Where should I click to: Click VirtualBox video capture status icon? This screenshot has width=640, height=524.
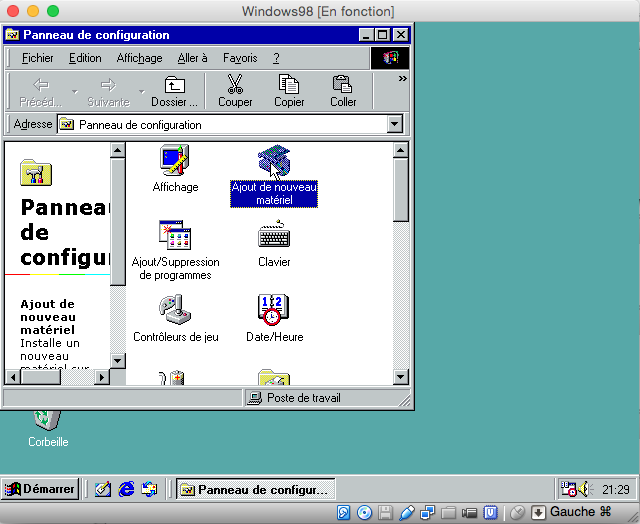click(469, 513)
